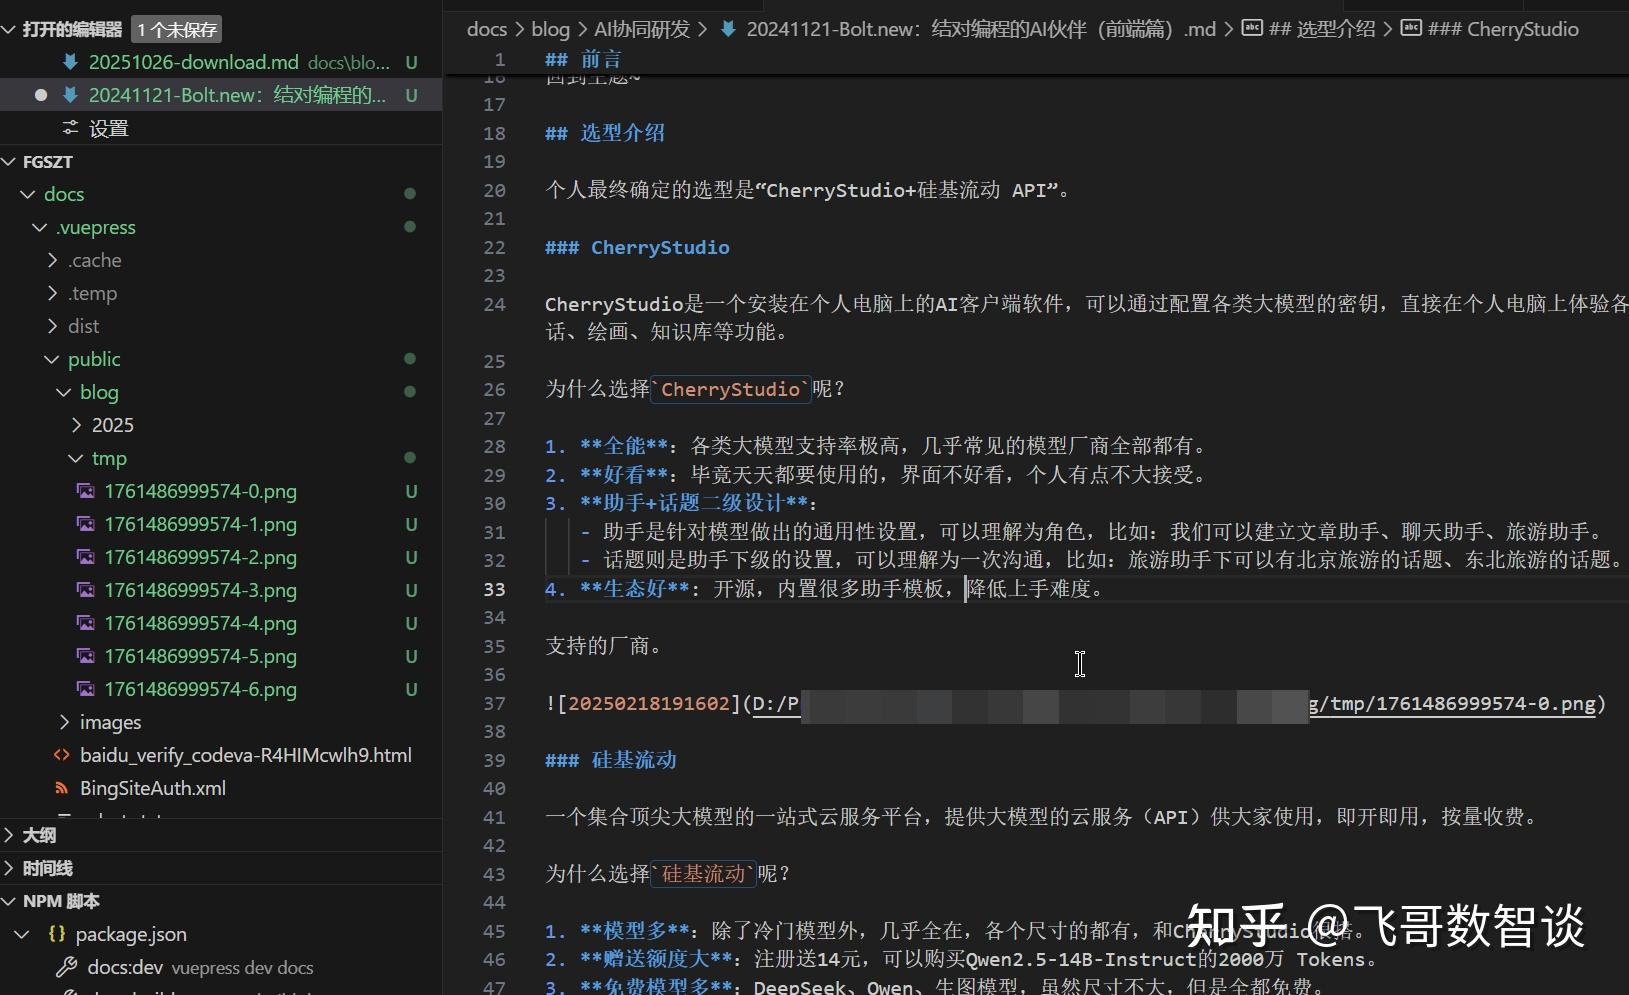Click the image icon of 1761486999574-1.png
1629x995 pixels.
pos(86,524)
